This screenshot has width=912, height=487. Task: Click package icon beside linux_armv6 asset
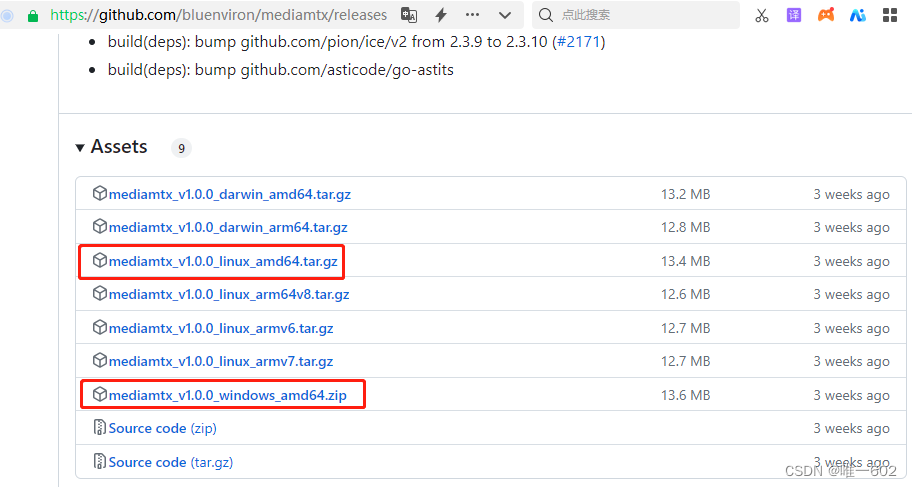point(100,328)
